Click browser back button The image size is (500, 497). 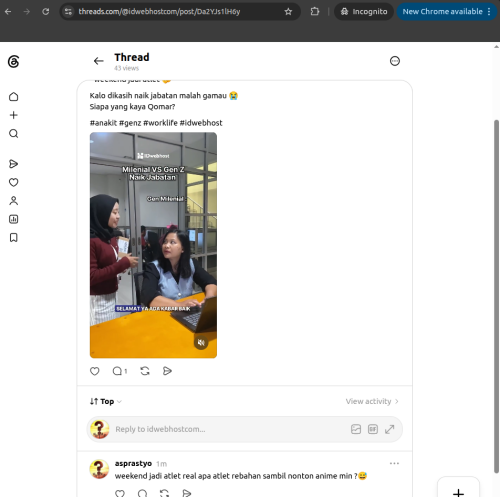pyautogui.click(x=8, y=12)
